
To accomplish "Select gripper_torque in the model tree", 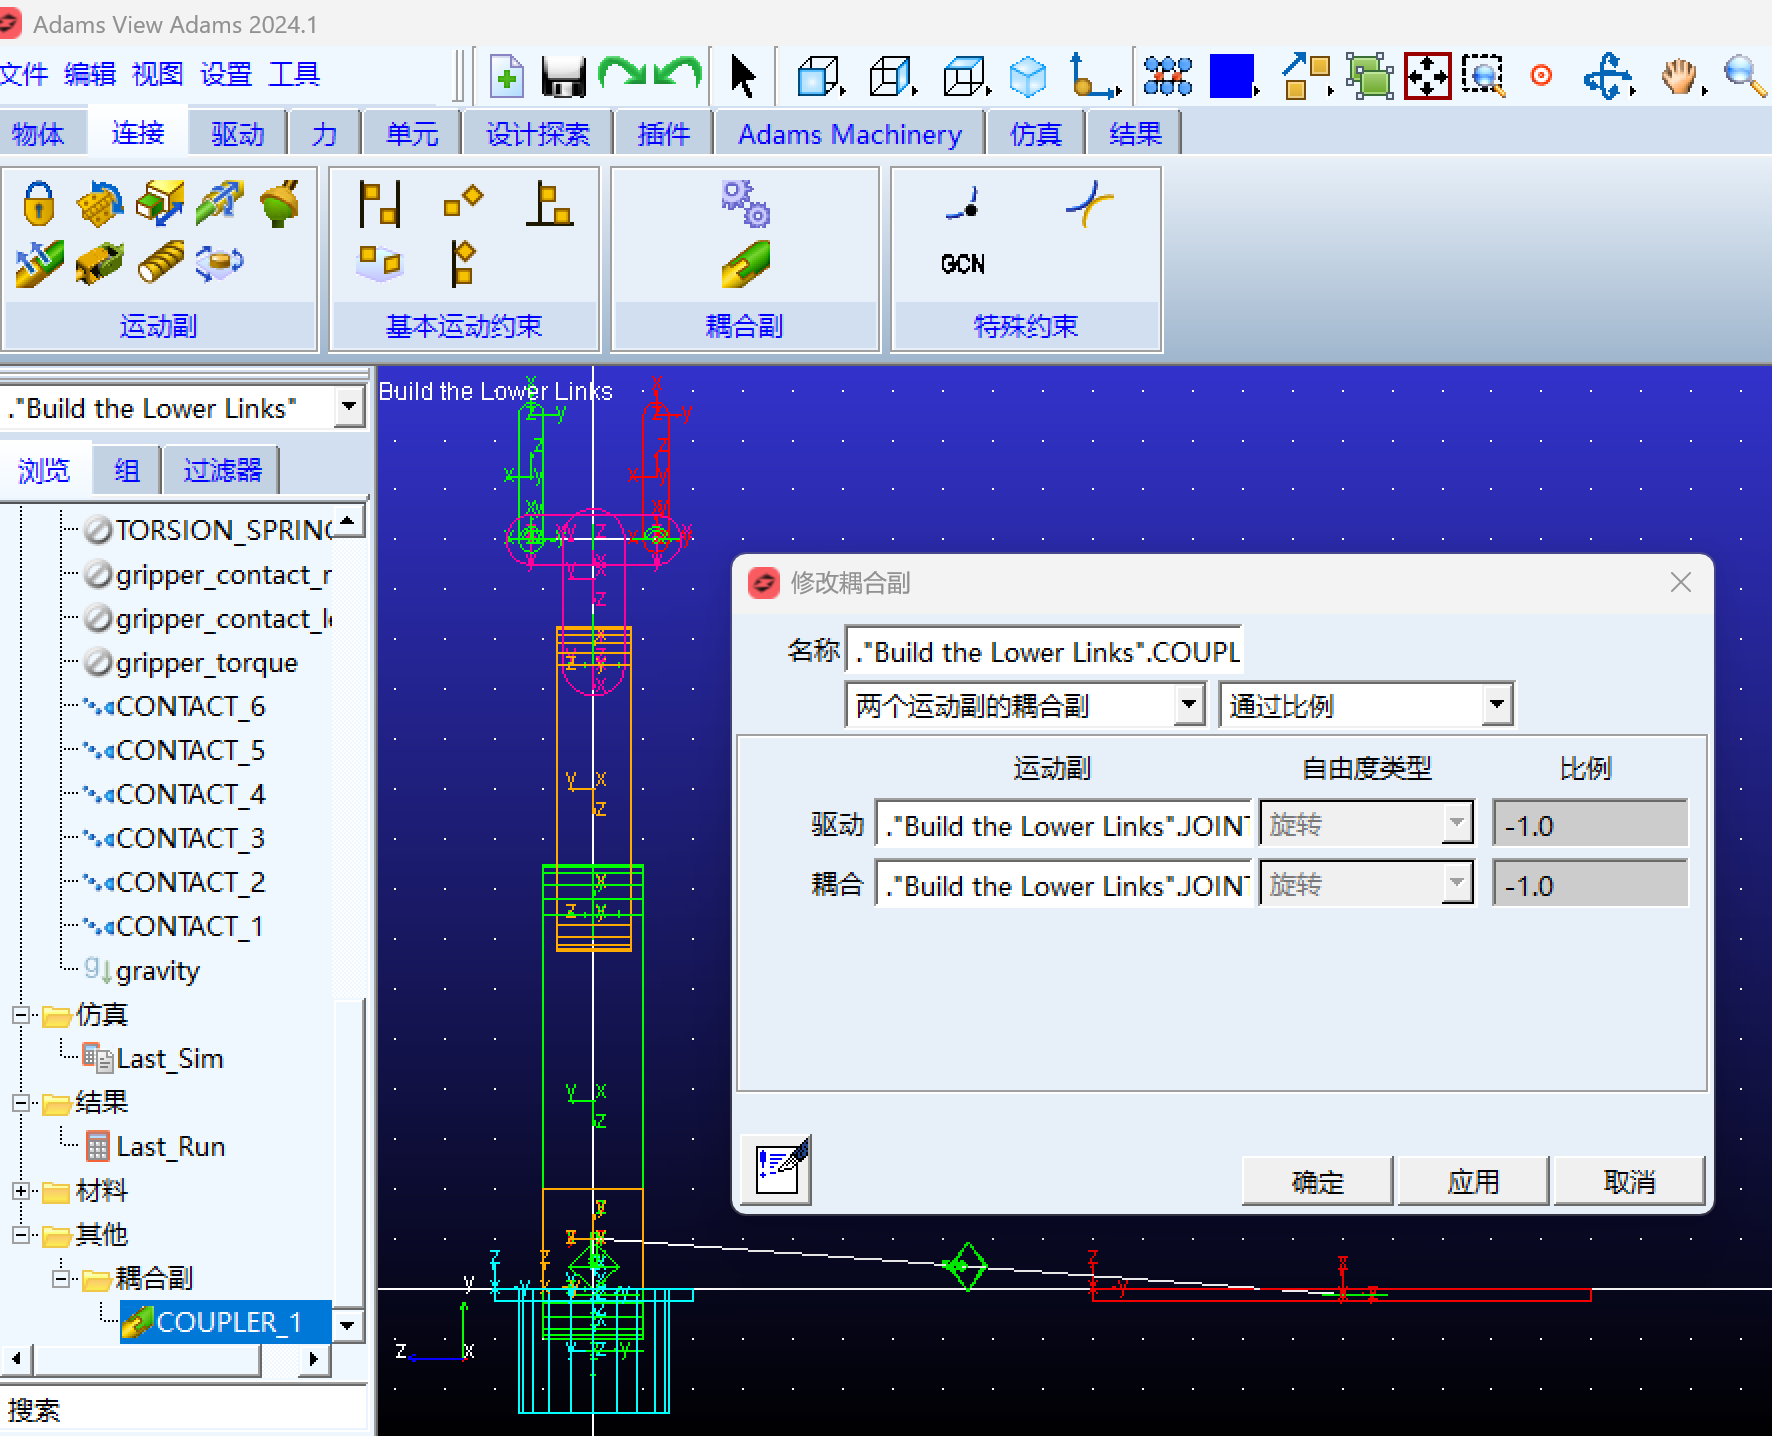I will [206, 663].
